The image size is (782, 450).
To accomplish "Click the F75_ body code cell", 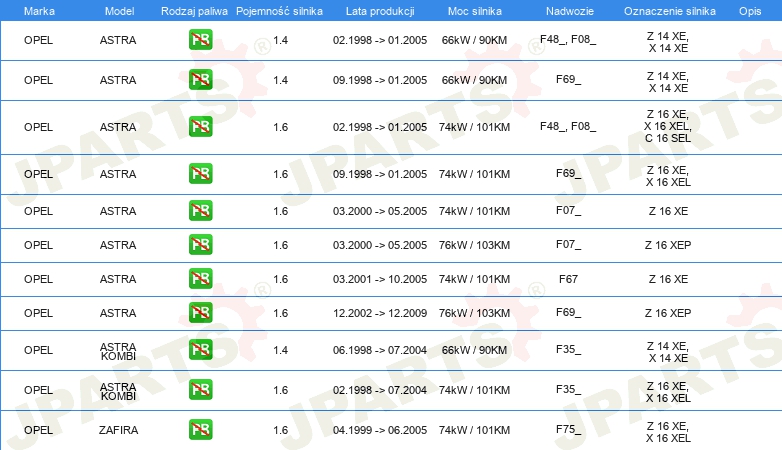I will [569, 430].
